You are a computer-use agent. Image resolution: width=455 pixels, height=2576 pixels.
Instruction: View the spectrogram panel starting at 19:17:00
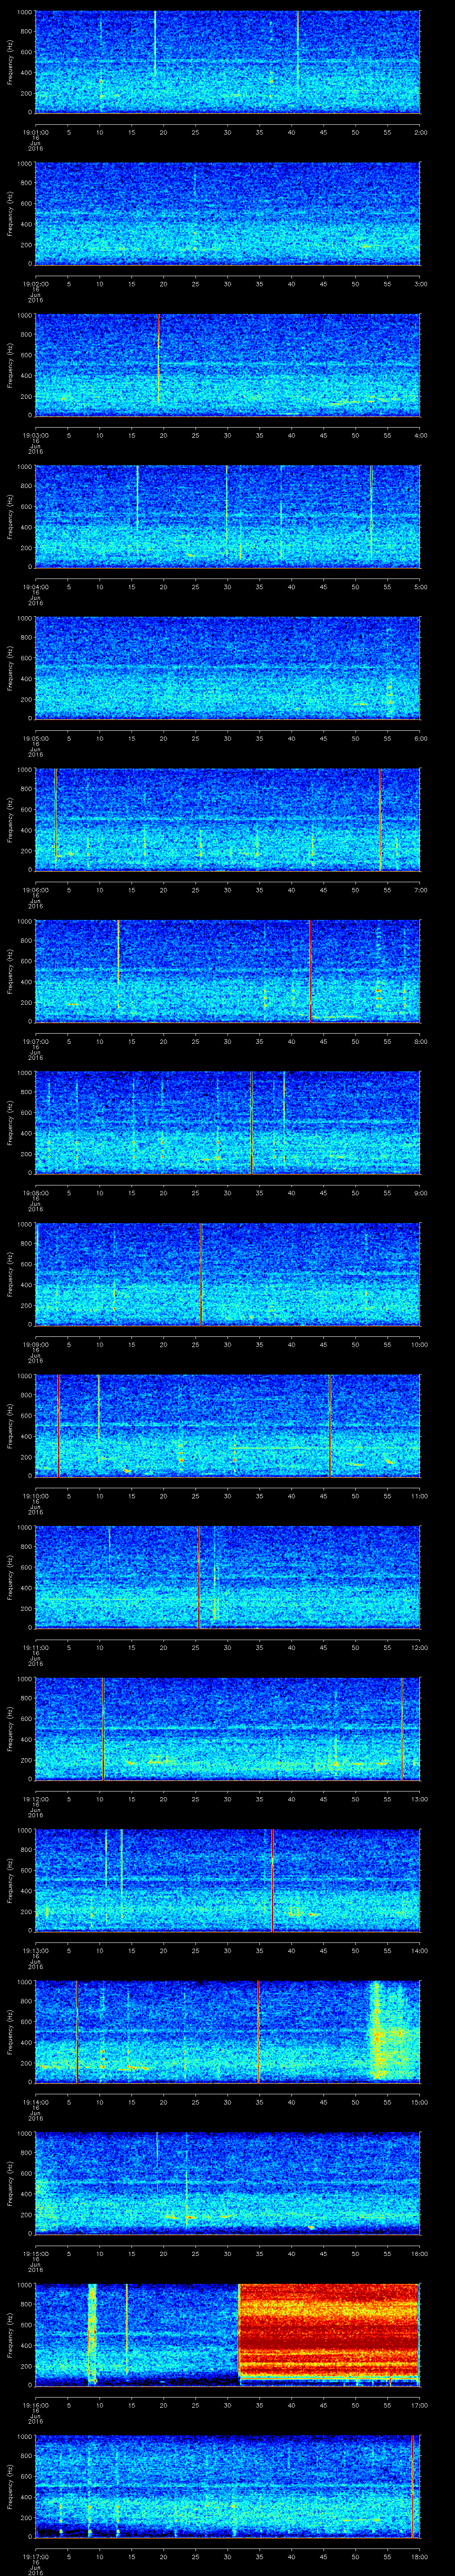[227, 2486]
